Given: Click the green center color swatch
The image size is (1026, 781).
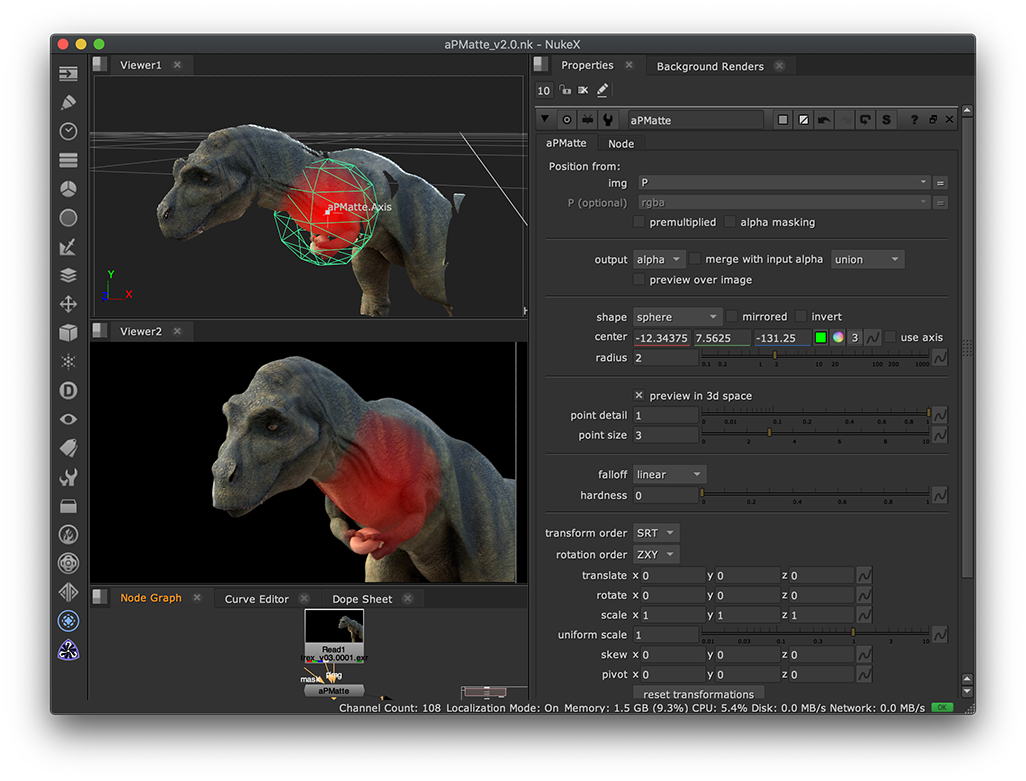Looking at the screenshot, I should (x=820, y=338).
